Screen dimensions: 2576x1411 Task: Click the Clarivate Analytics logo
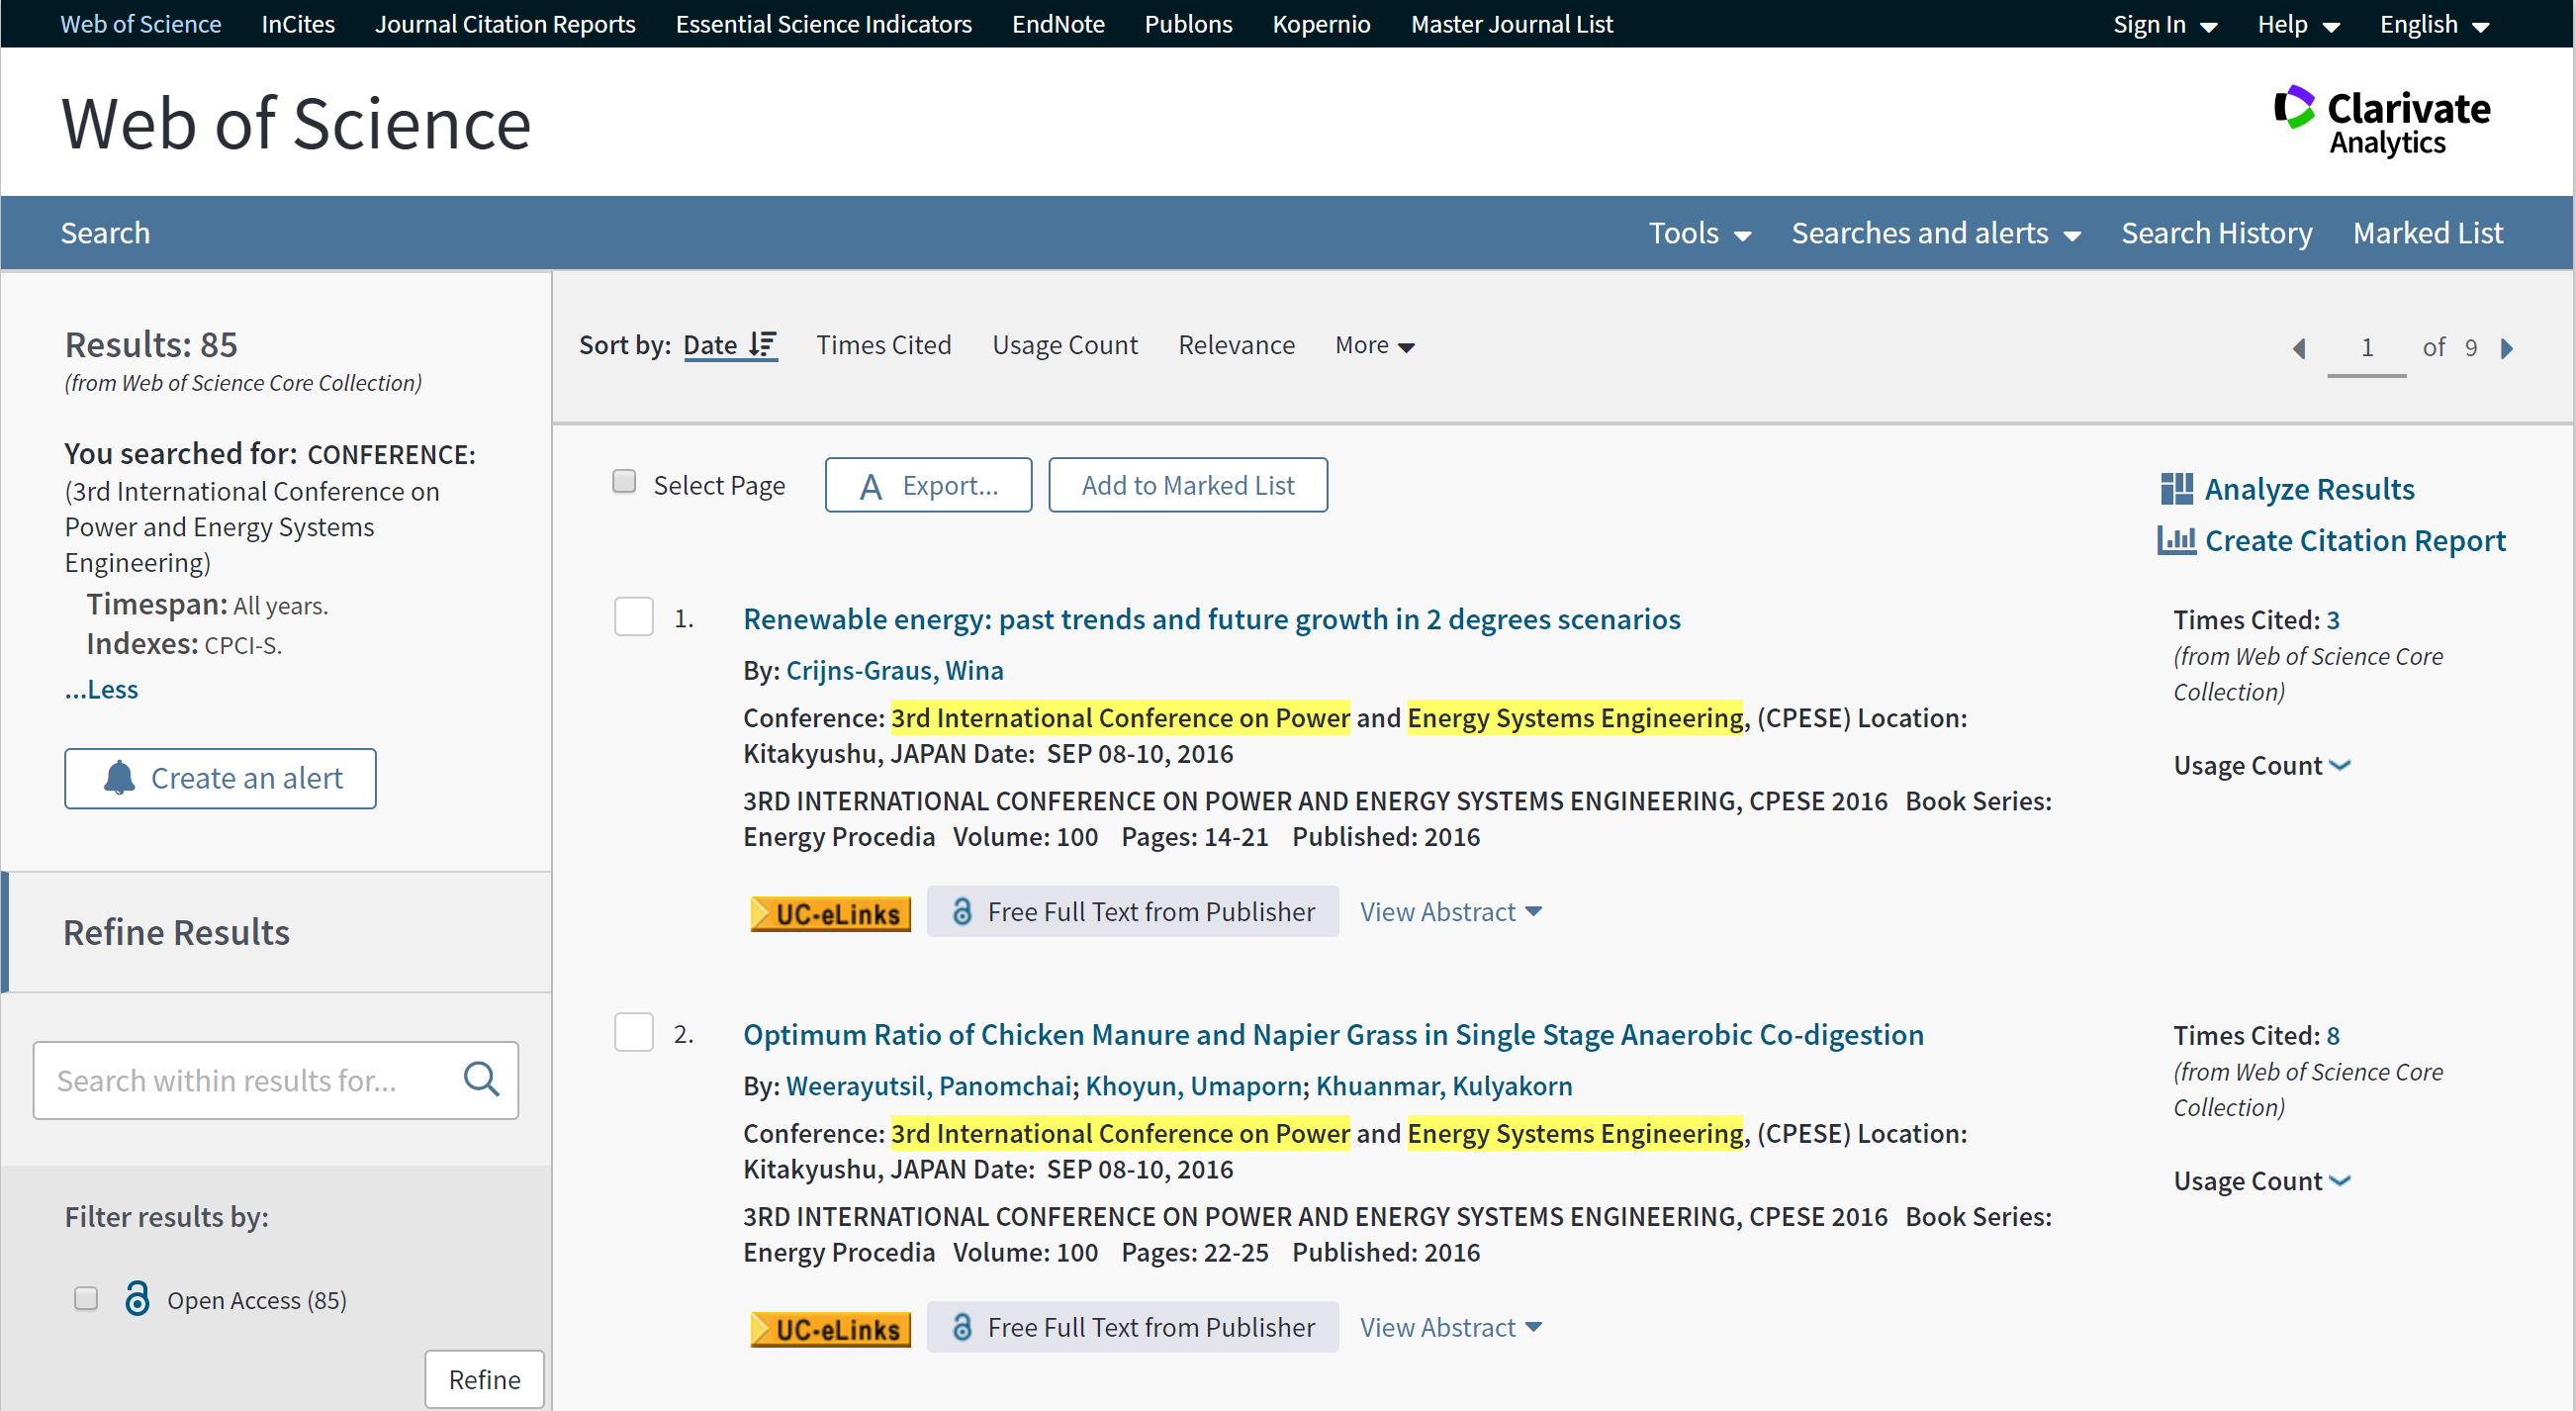(2381, 121)
